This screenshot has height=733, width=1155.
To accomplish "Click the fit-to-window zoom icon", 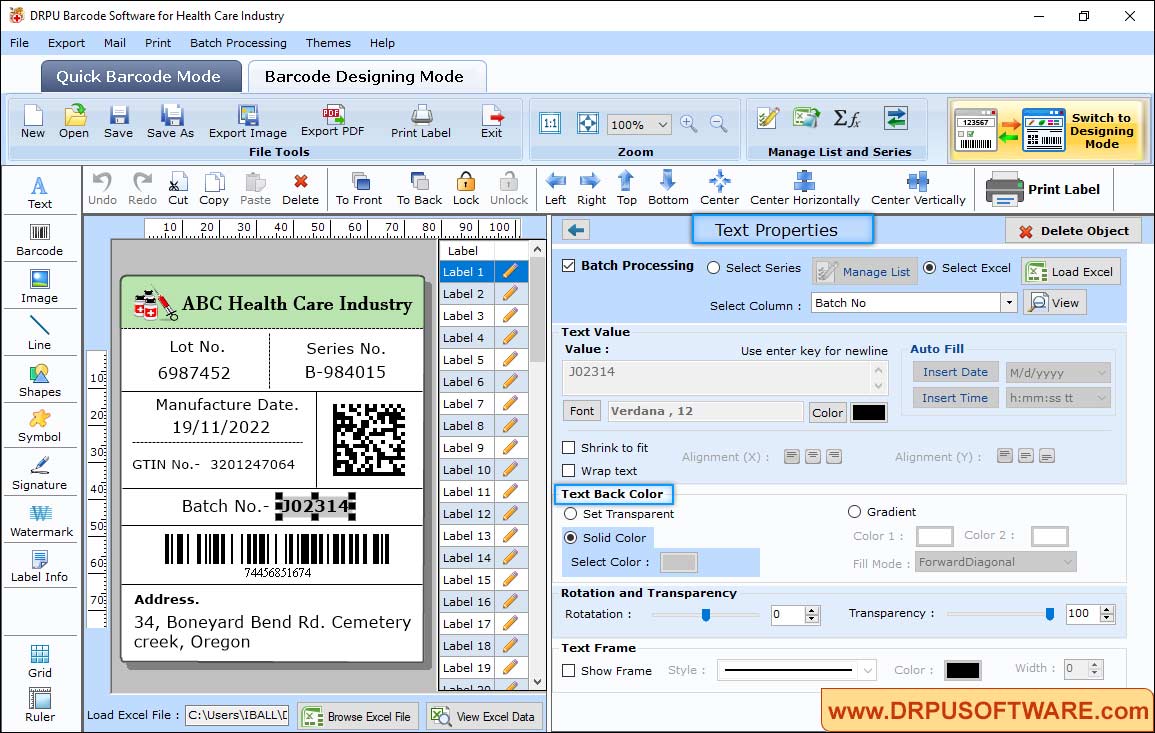I will 588,123.
